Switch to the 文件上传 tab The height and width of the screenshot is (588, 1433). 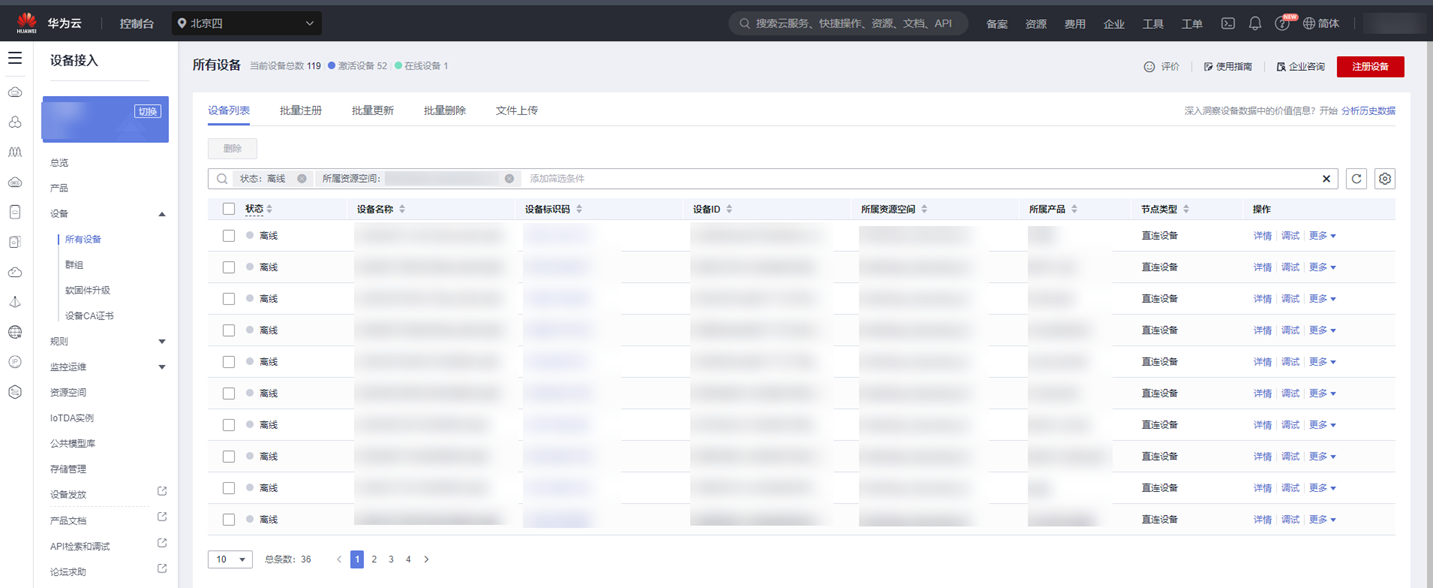(x=517, y=110)
